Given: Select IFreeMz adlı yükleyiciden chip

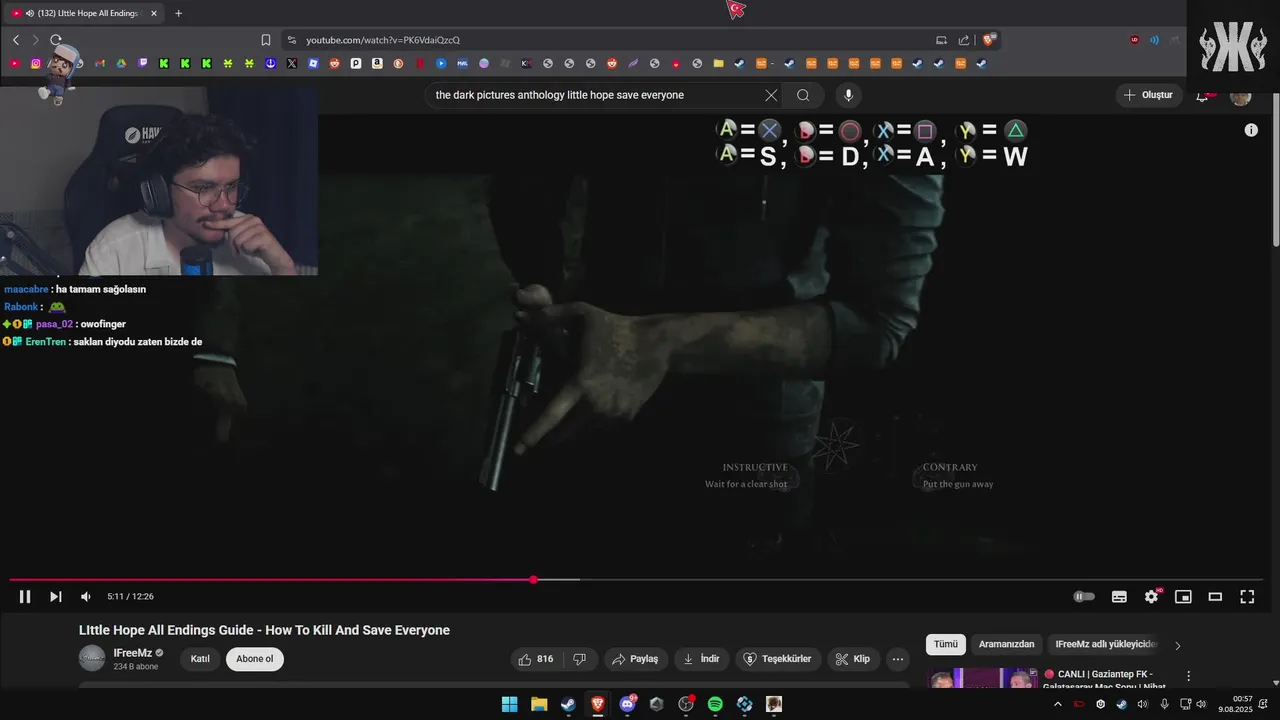Looking at the screenshot, I should (x=1106, y=644).
